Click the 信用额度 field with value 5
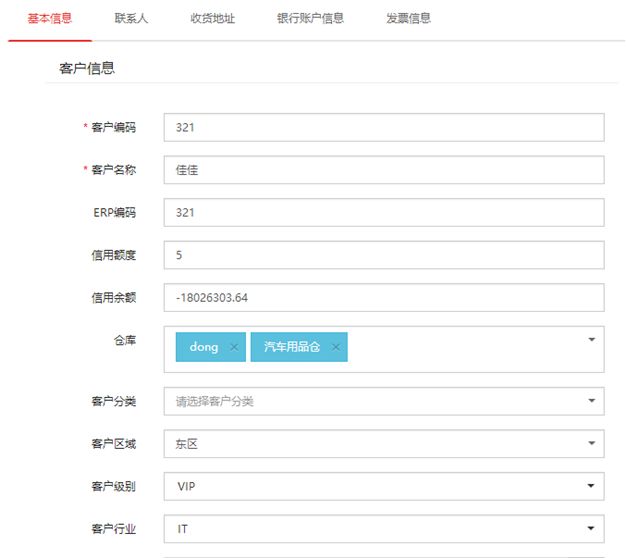 coord(384,255)
